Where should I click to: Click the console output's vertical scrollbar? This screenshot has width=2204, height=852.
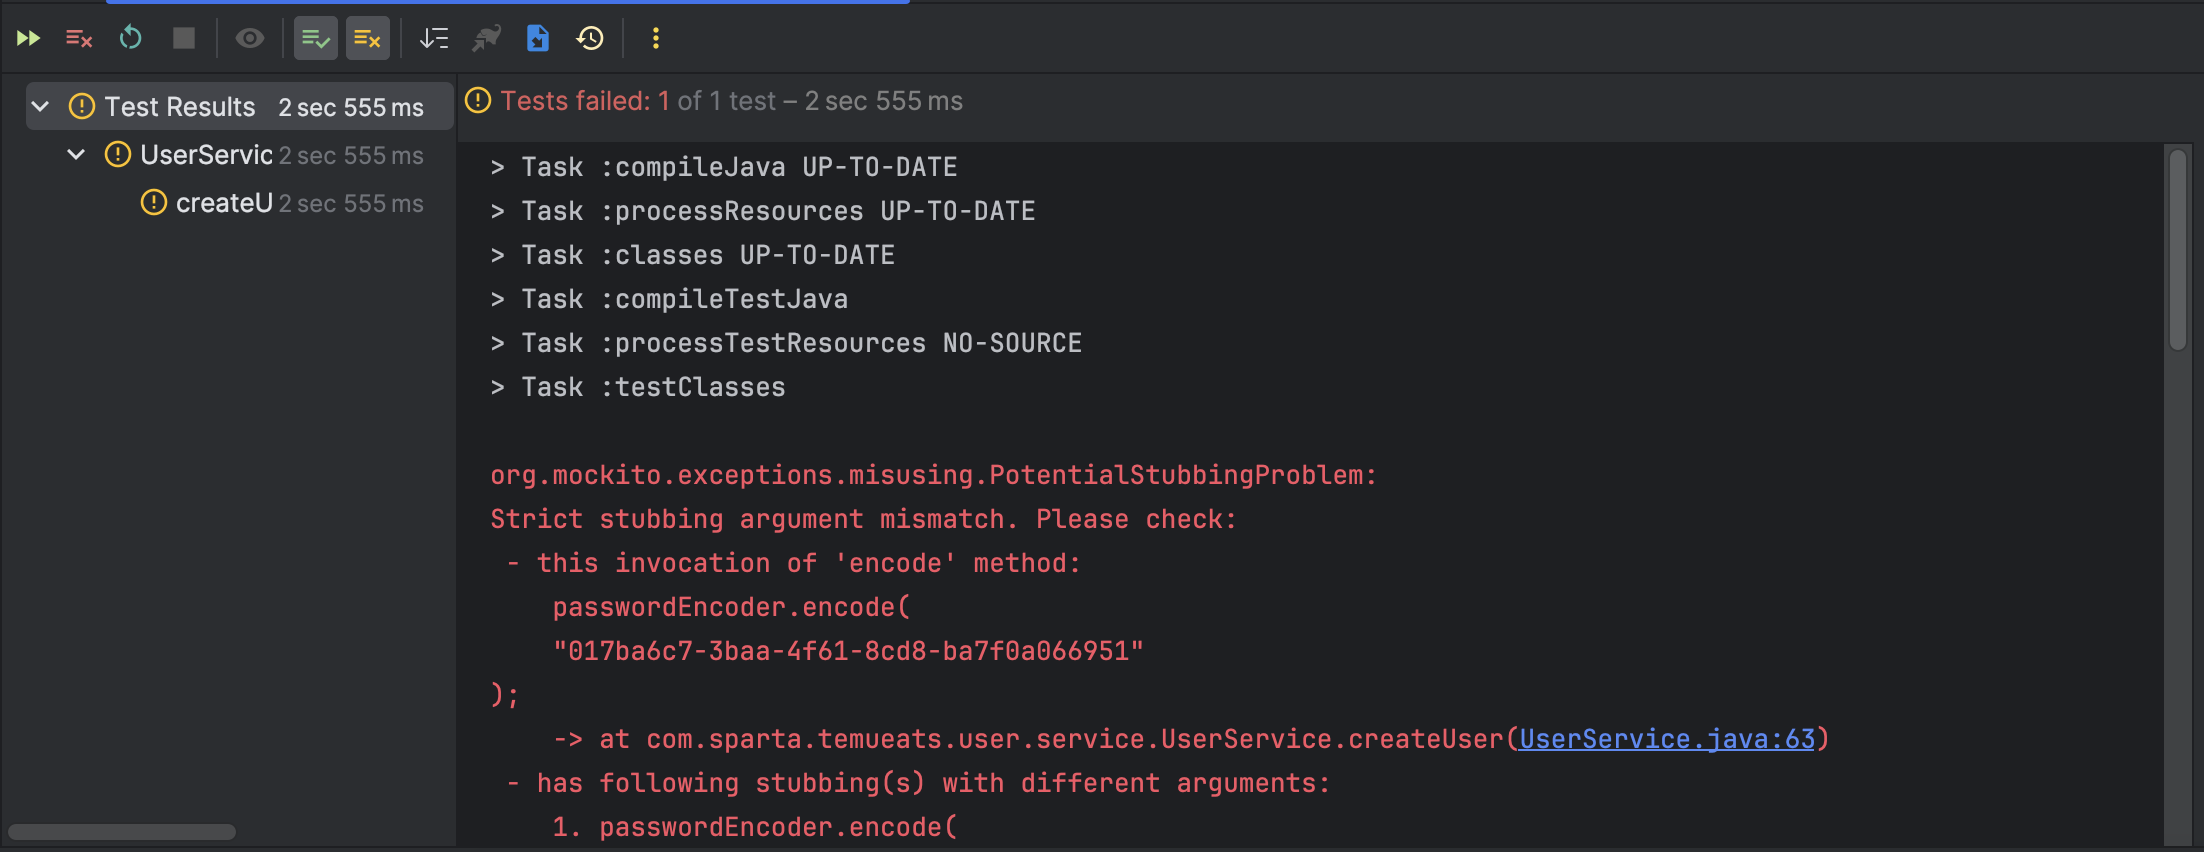tap(2178, 250)
